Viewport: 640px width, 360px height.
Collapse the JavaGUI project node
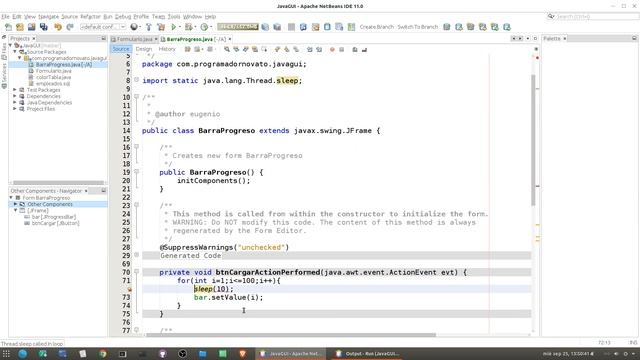(11, 46)
